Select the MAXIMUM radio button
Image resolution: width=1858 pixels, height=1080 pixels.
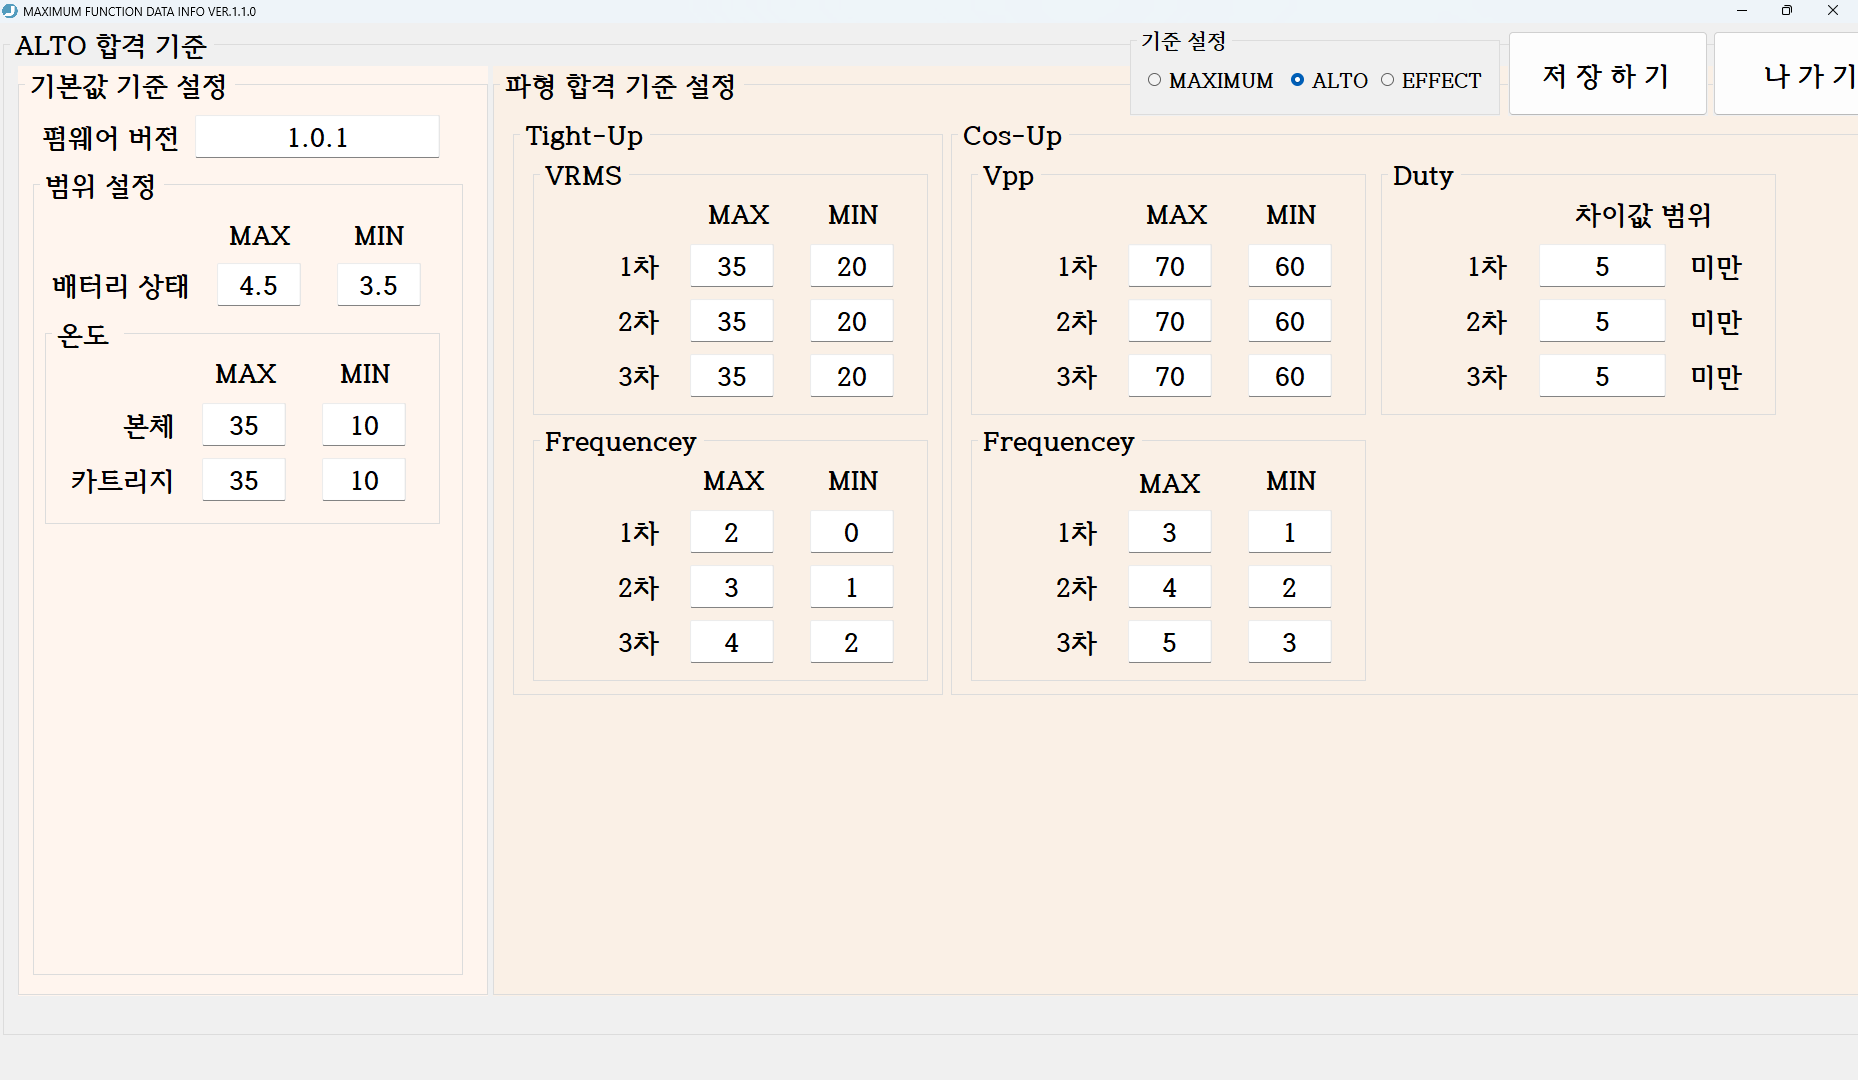[1155, 80]
